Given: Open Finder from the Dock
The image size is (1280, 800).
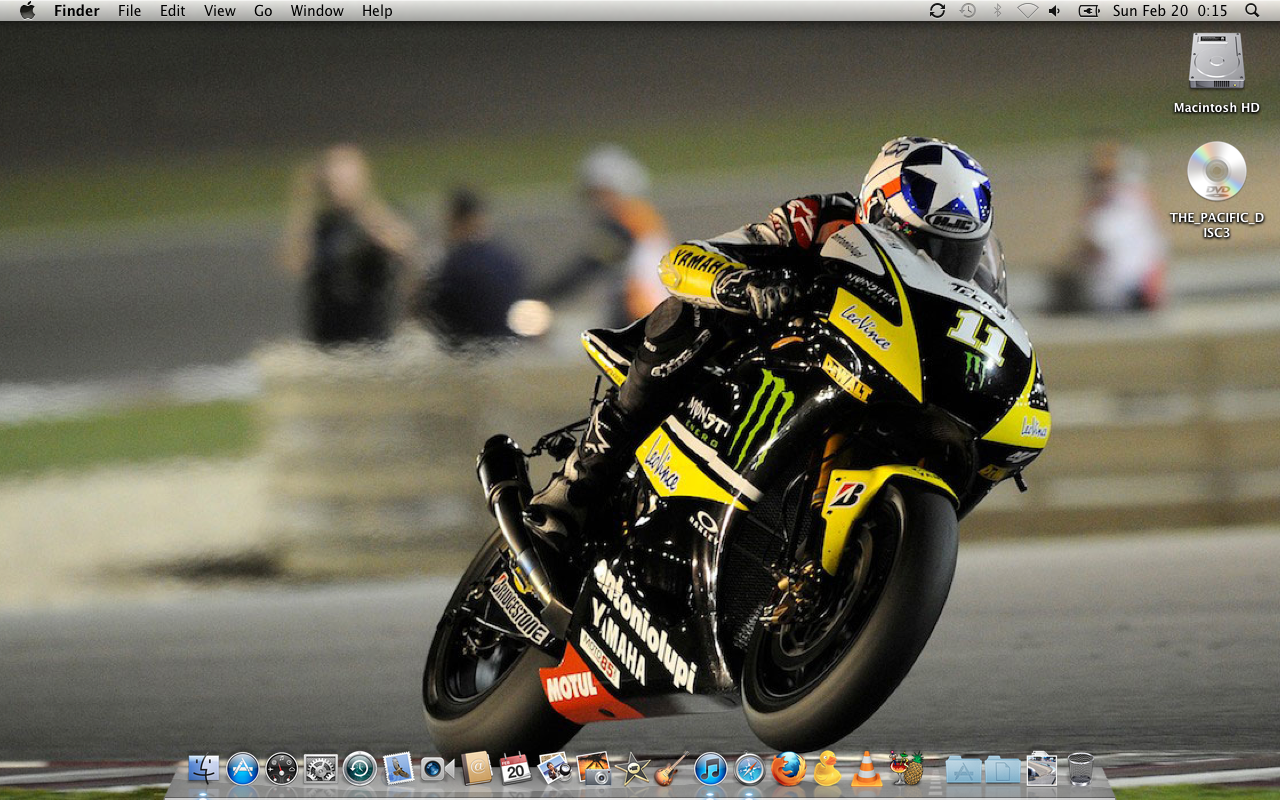Looking at the screenshot, I should click(204, 768).
